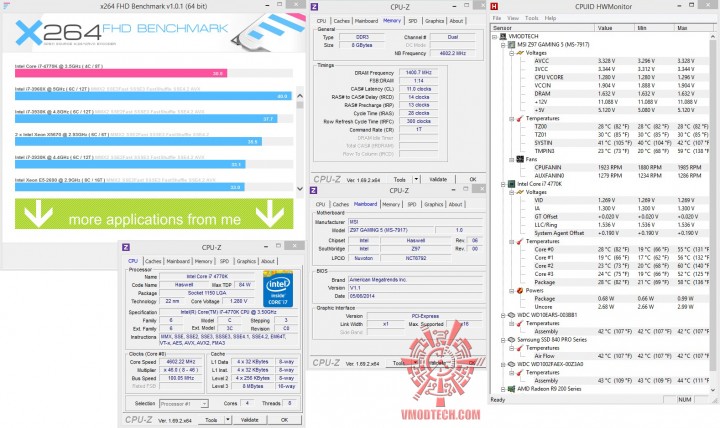Open Tools dropdown arrow in Memory CPU-Z window
Viewport: 720px width, 428px height.
(x=416, y=179)
